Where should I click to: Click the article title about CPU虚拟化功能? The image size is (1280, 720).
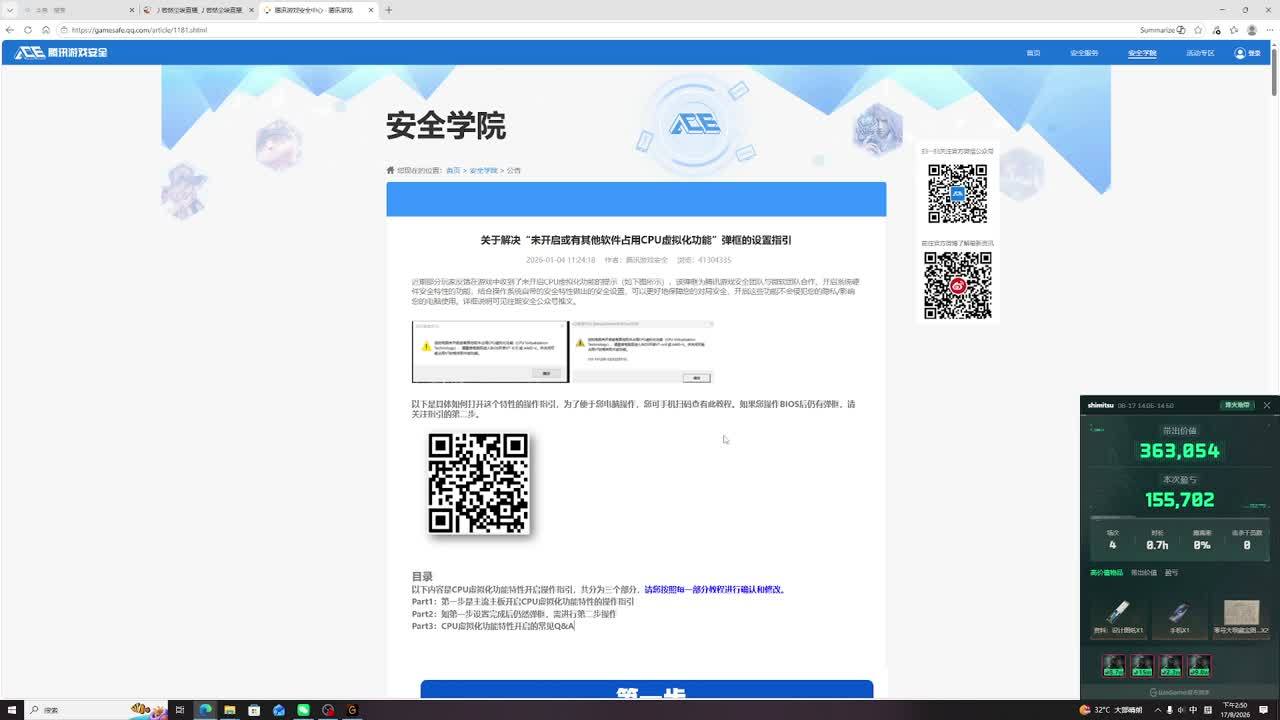636,240
